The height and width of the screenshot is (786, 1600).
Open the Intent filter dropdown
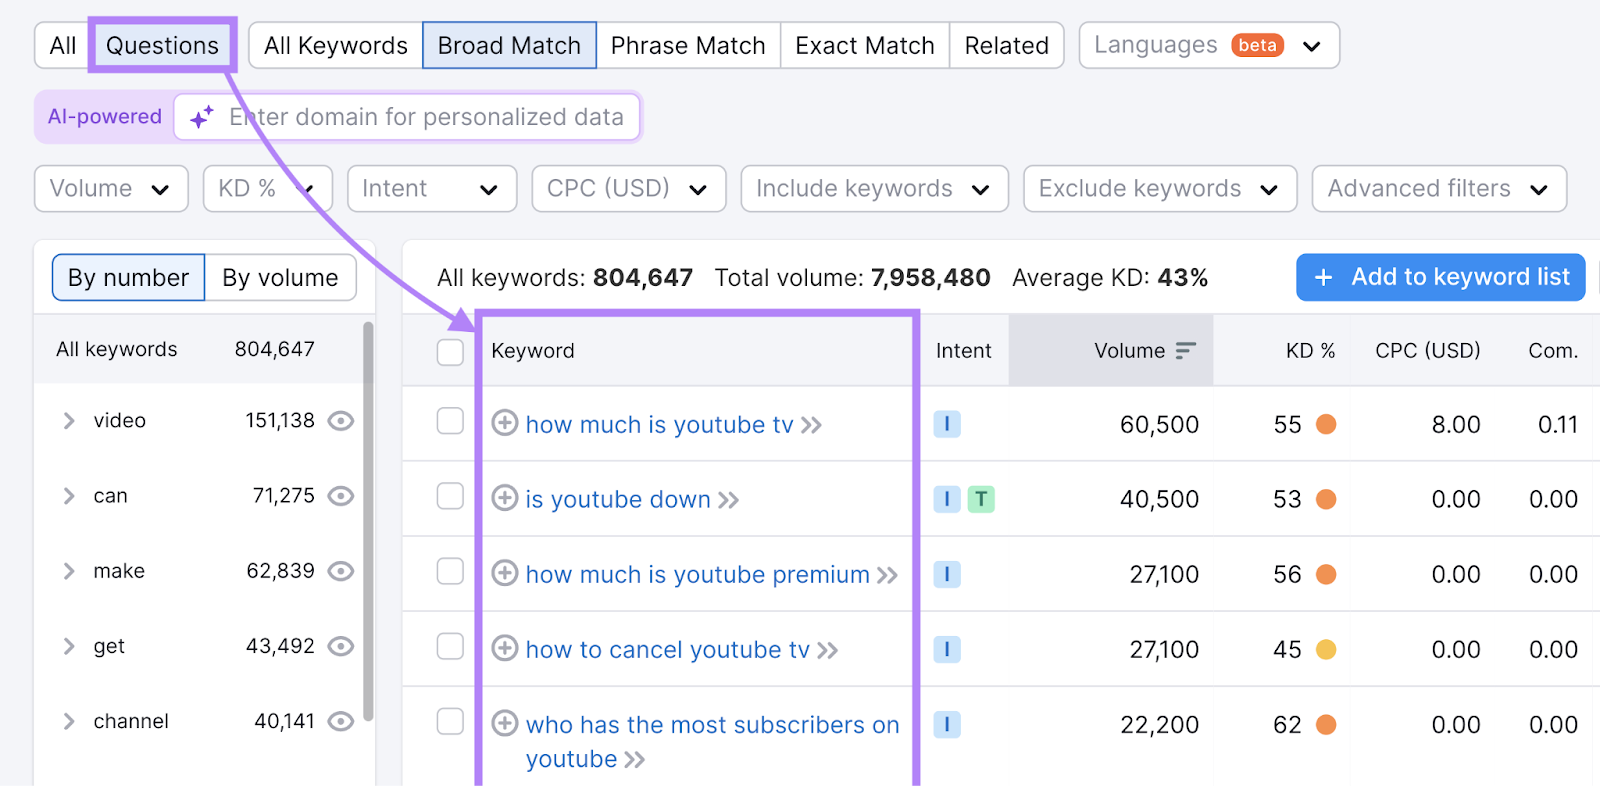[x=432, y=188]
